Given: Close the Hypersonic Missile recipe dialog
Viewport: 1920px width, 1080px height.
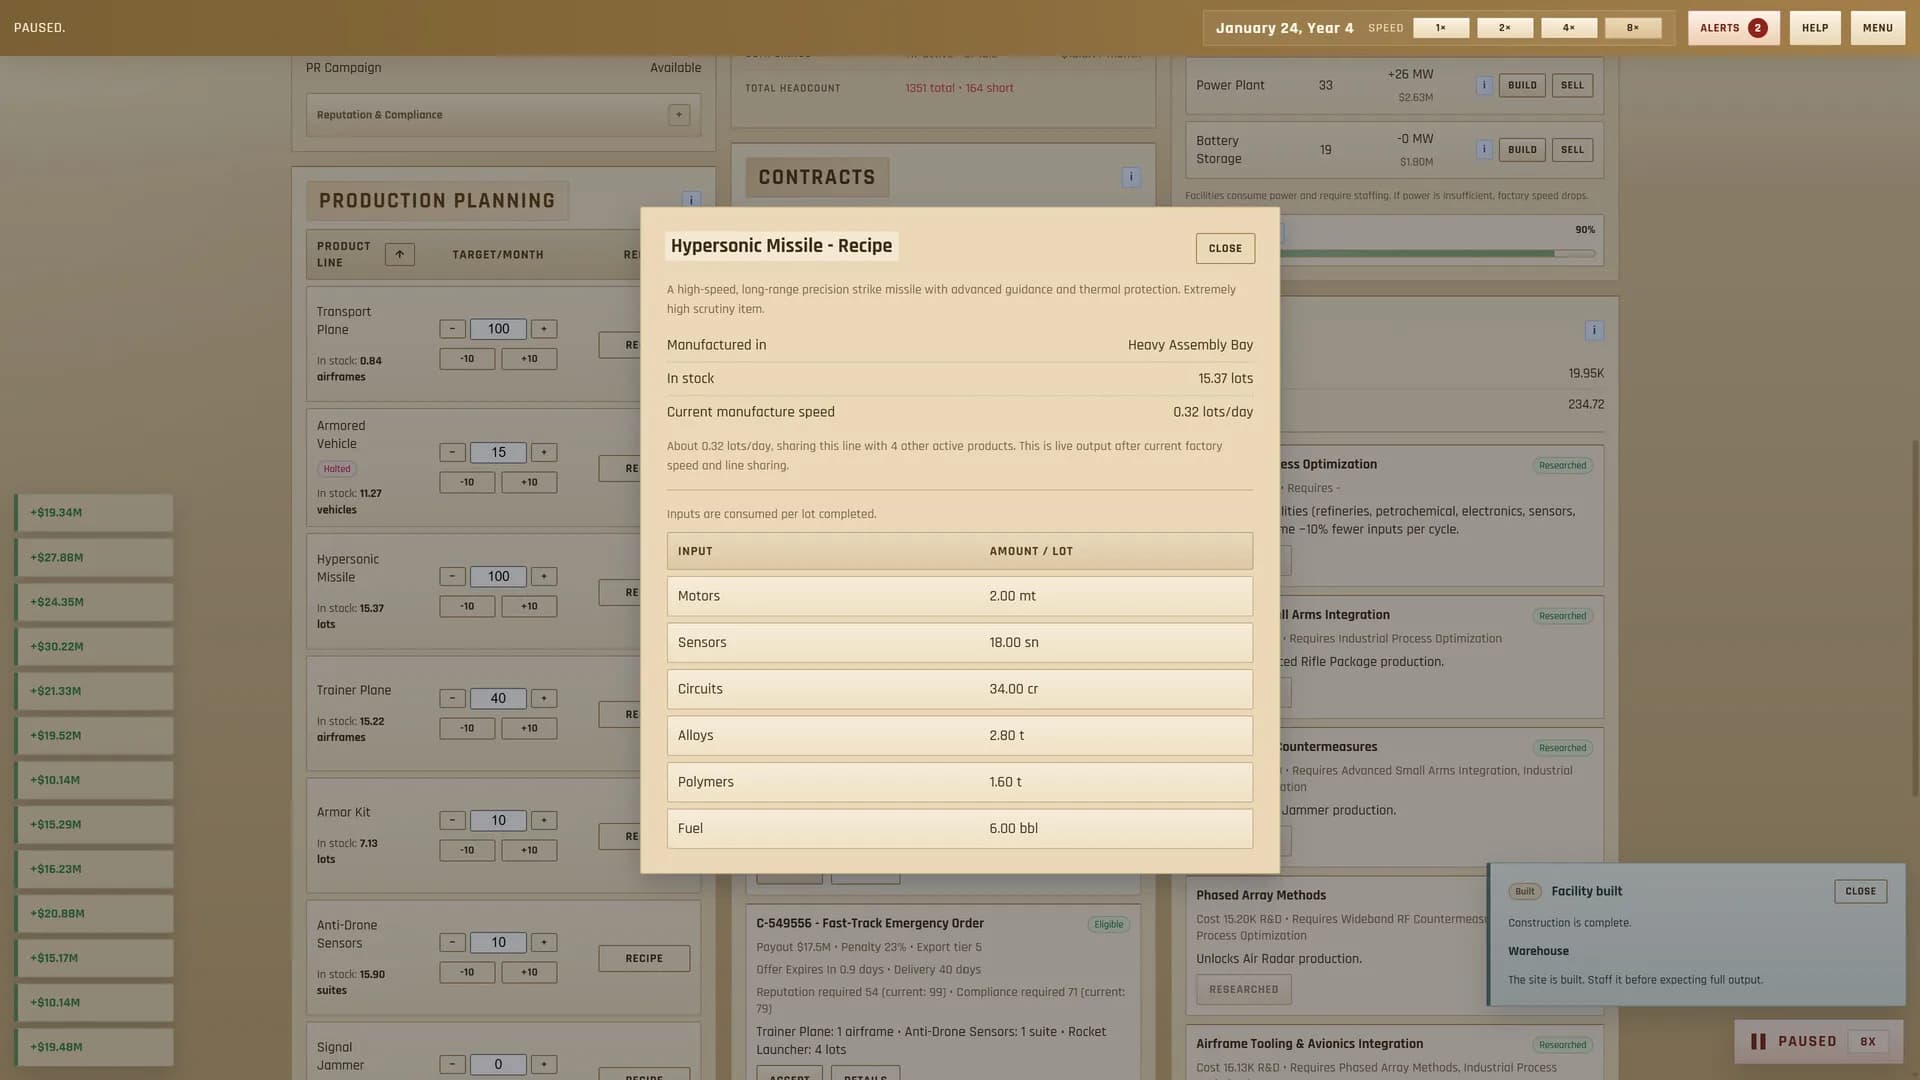Looking at the screenshot, I should click(1225, 248).
